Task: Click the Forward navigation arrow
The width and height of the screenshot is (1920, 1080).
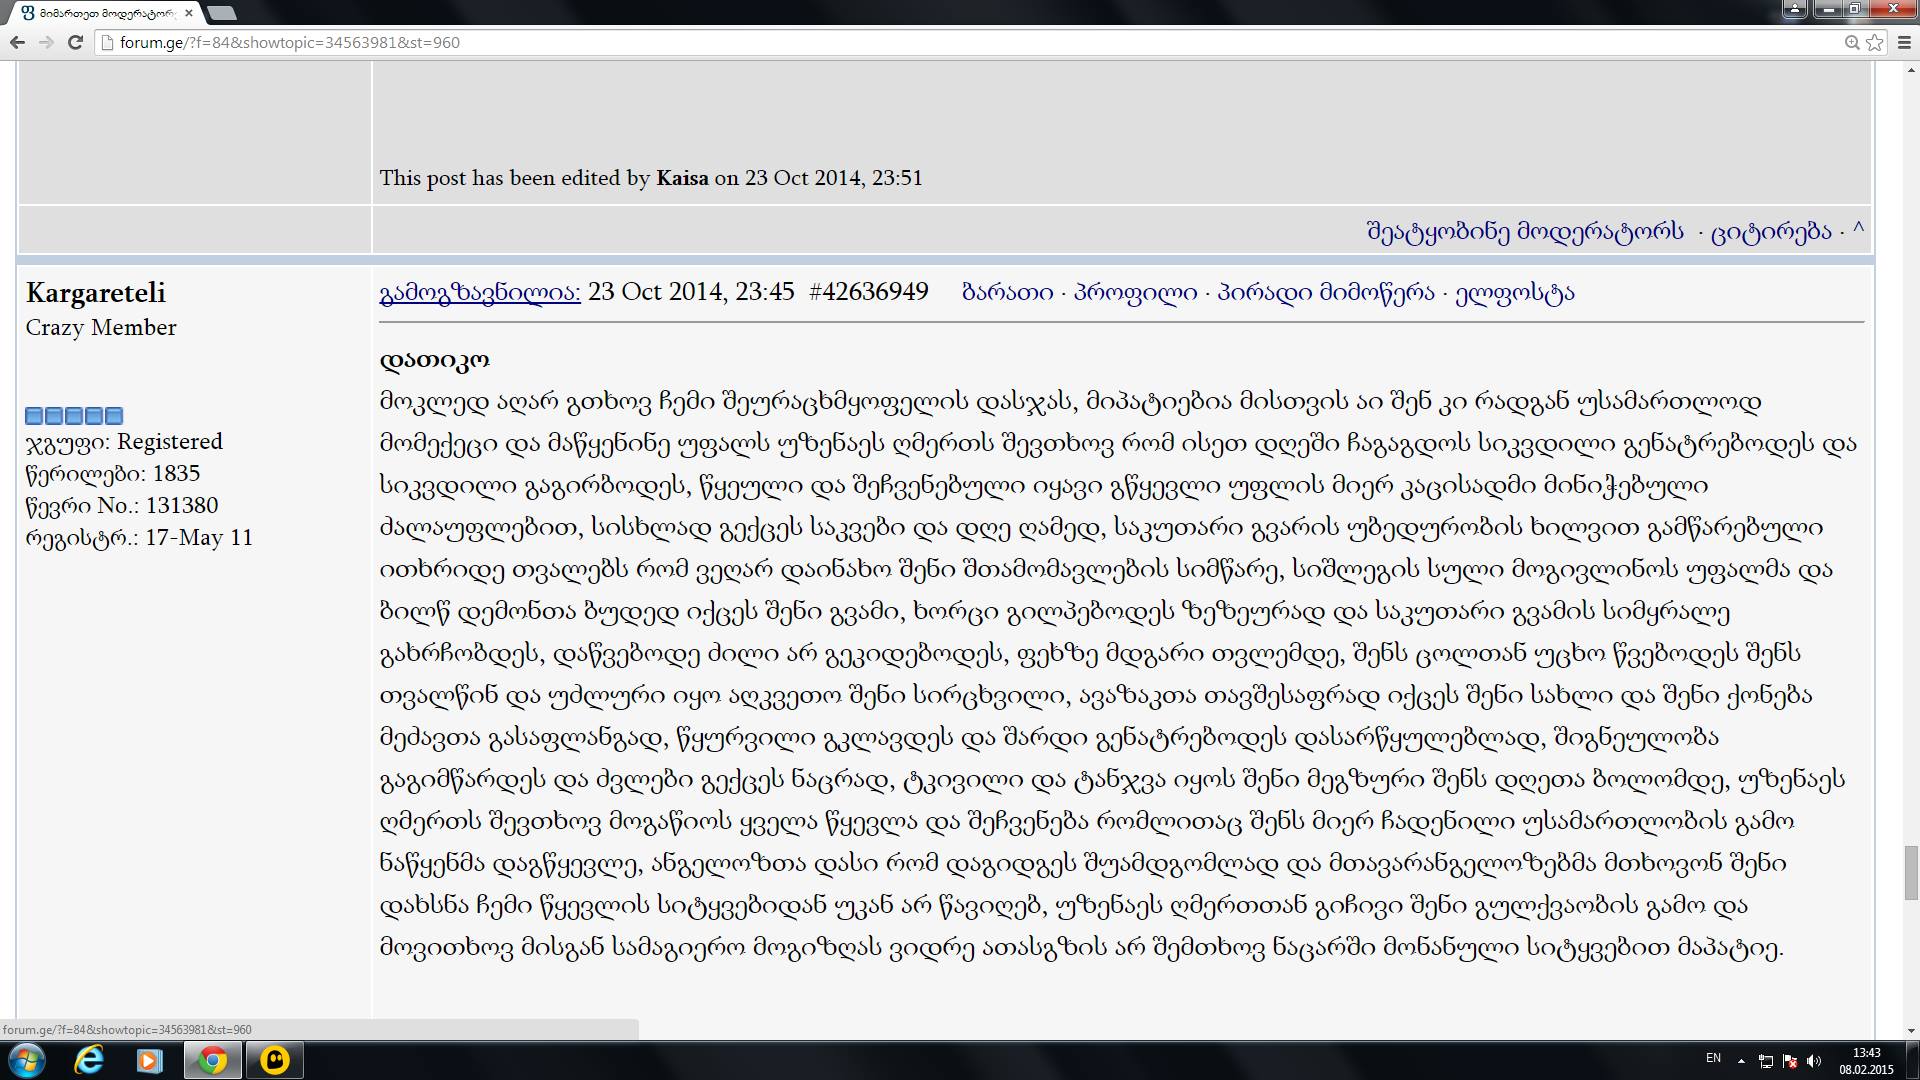Action: 46,42
